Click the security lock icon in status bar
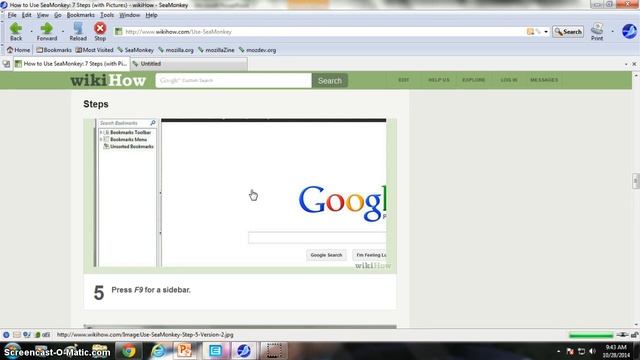This screenshot has width=640, height=360. (634, 335)
